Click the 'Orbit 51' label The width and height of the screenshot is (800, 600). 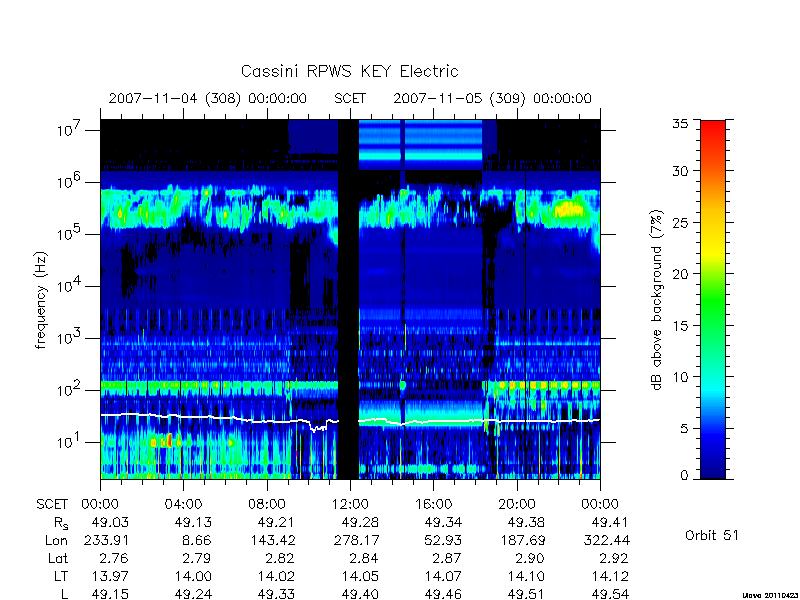712,535
